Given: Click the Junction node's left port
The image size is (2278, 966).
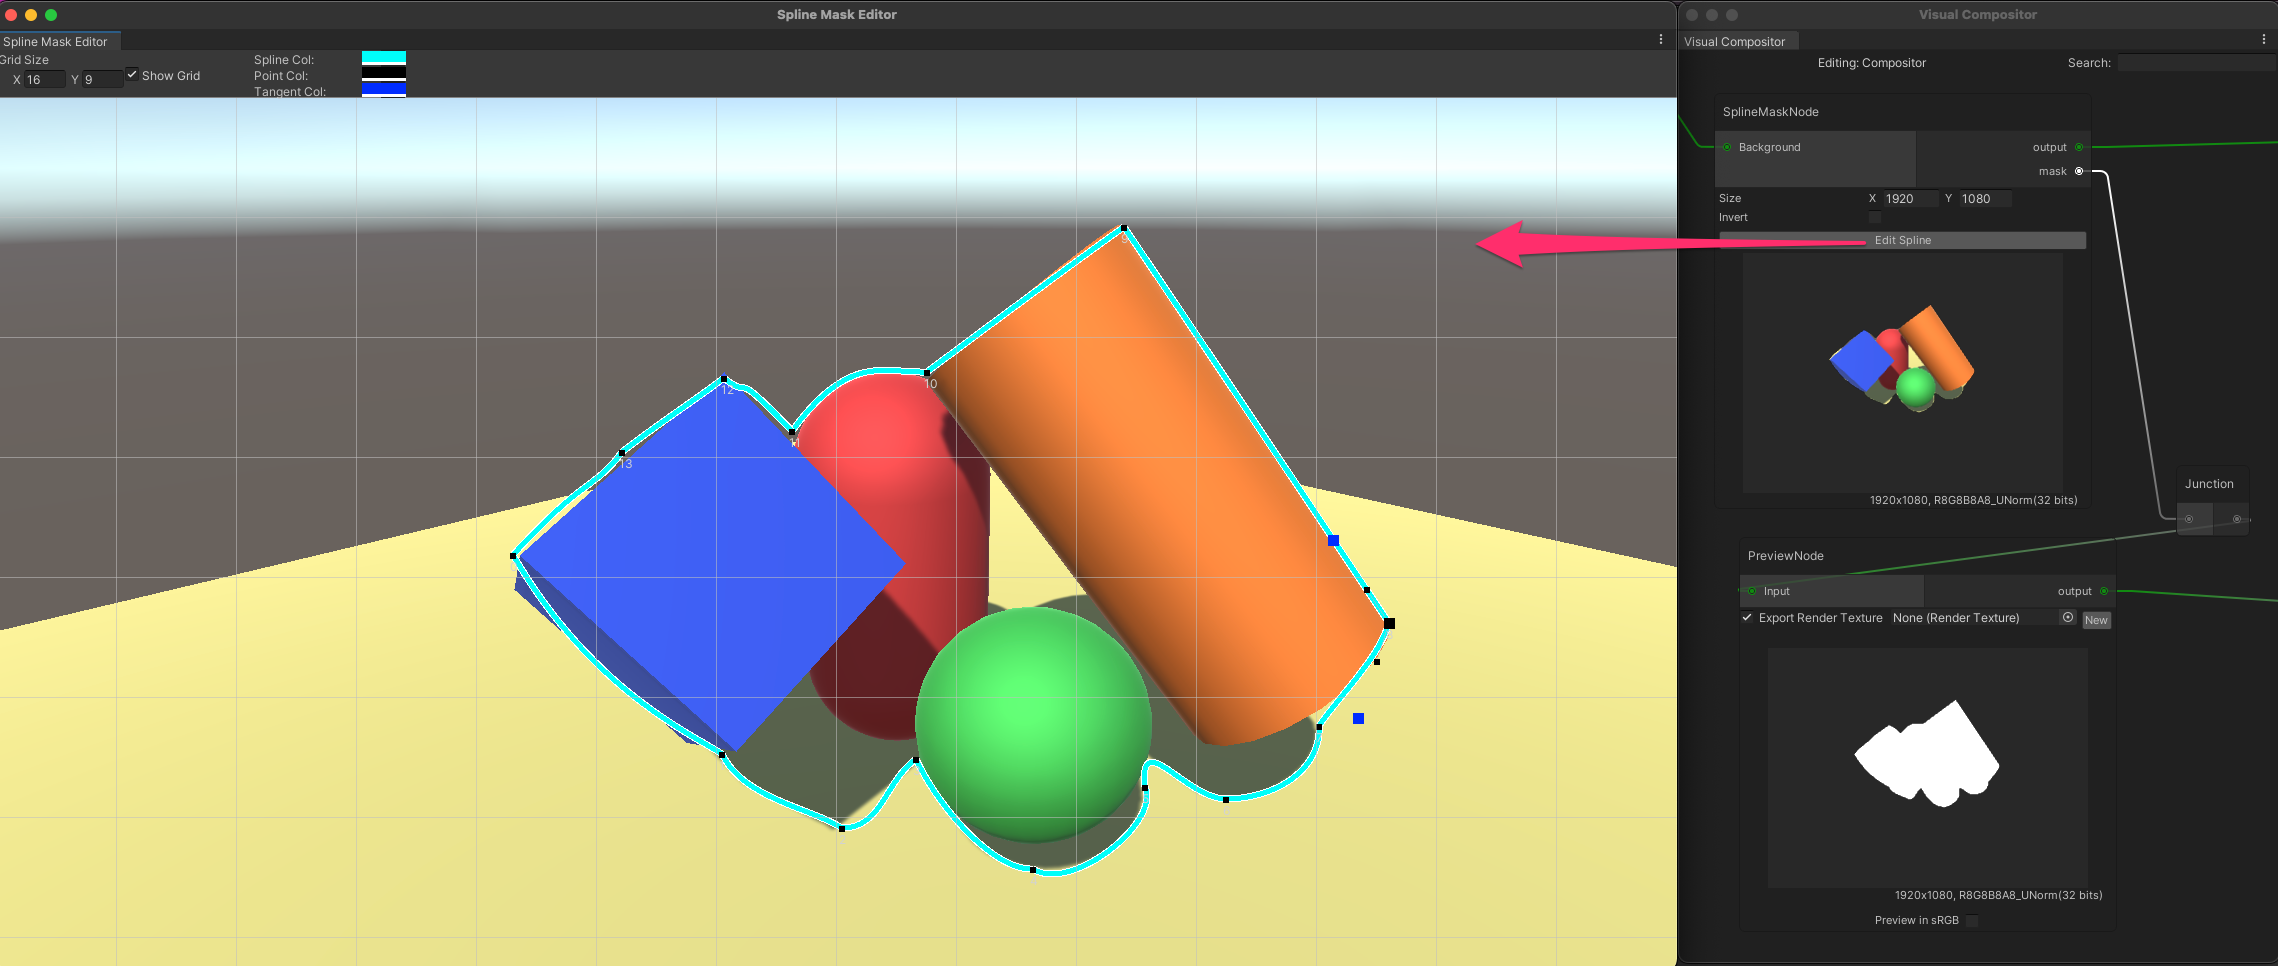Looking at the screenshot, I should (x=2189, y=519).
